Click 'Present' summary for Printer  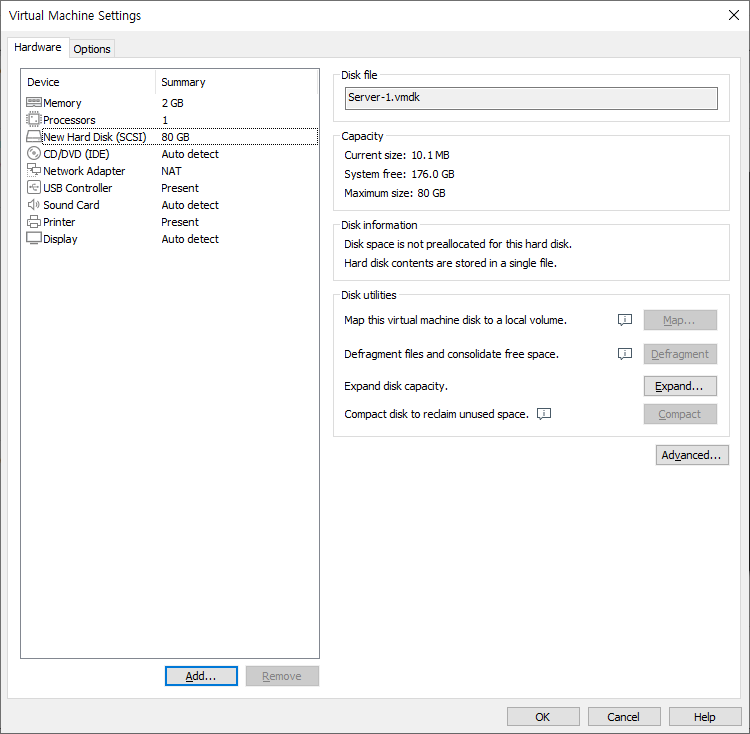click(x=180, y=222)
